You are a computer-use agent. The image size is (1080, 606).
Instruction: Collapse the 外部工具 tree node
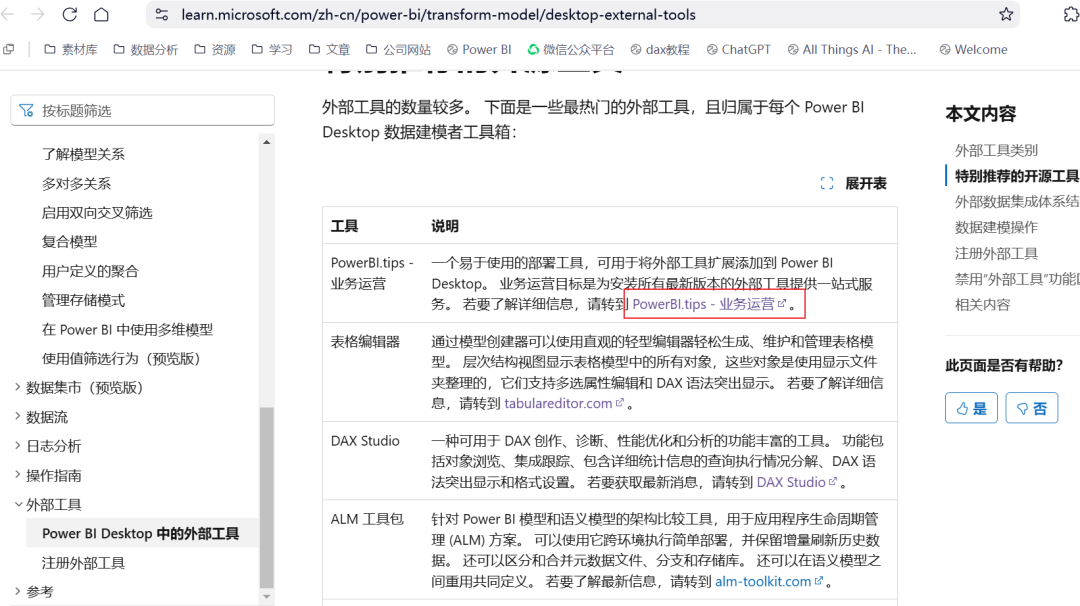(18, 505)
